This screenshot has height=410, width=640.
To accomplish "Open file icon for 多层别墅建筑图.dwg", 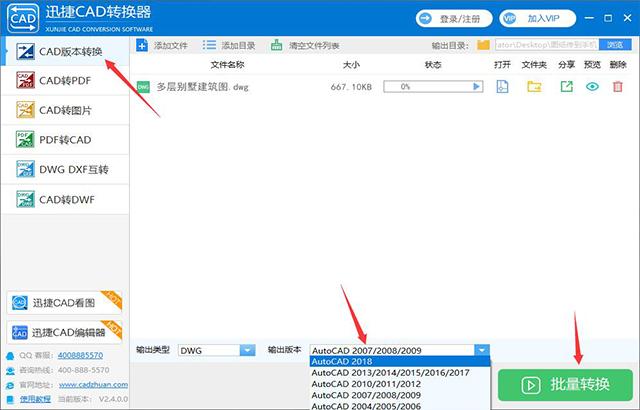I will (x=502, y=86).
